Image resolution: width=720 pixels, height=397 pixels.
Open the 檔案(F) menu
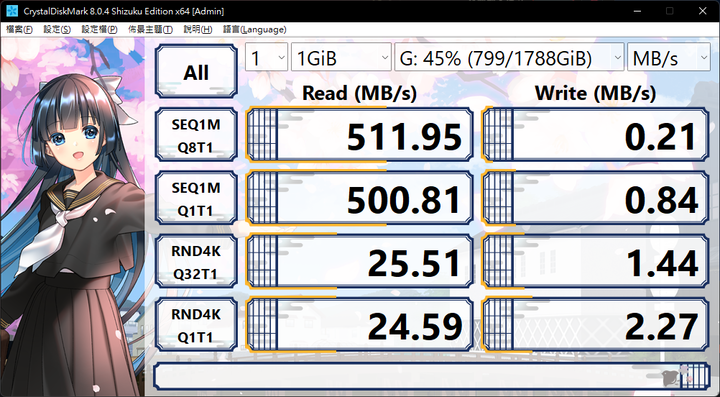coord(19,29)
